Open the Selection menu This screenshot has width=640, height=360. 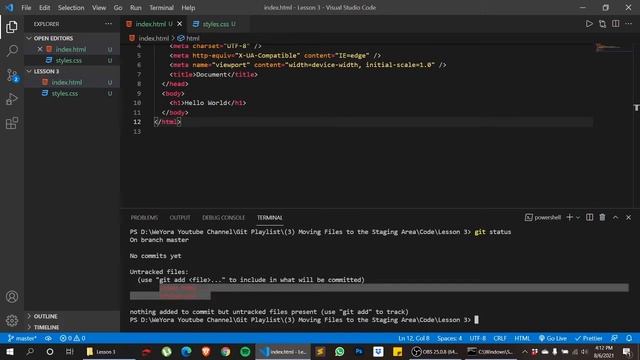coord(71,7)
